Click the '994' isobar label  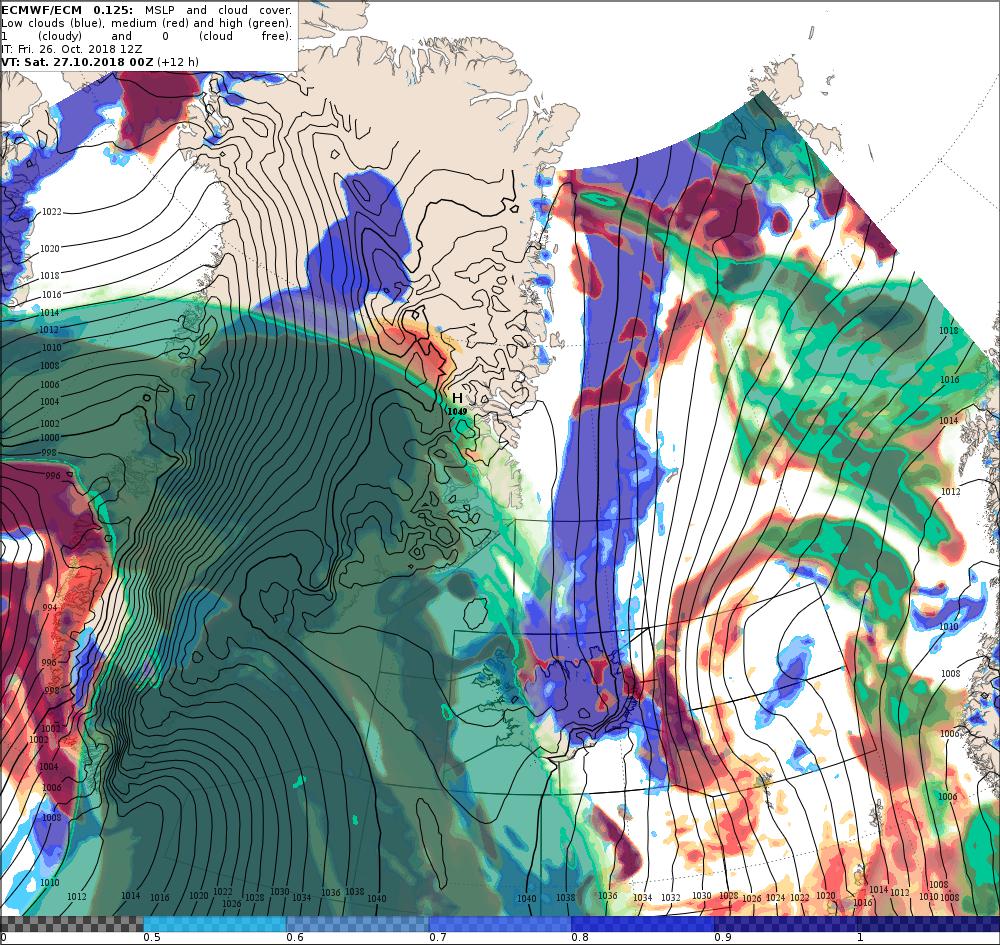[x=50, y=607]
